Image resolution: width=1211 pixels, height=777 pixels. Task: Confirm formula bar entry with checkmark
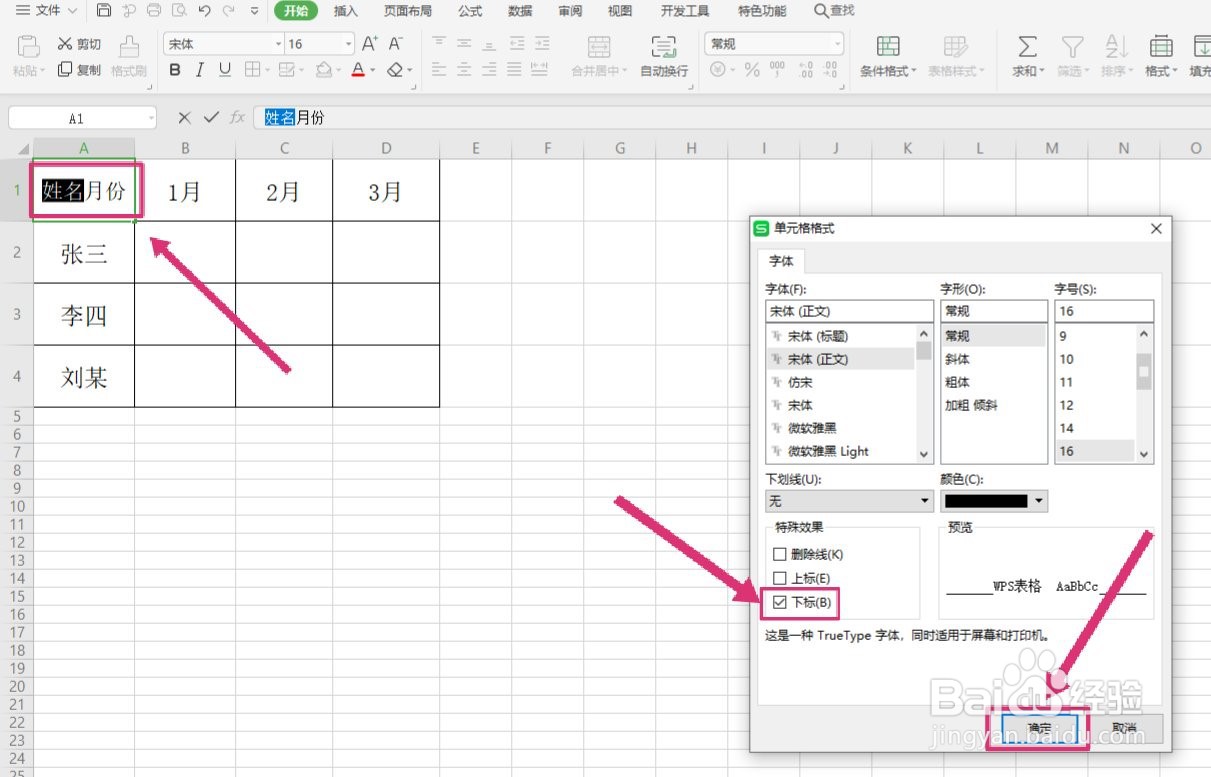(211, 118)
